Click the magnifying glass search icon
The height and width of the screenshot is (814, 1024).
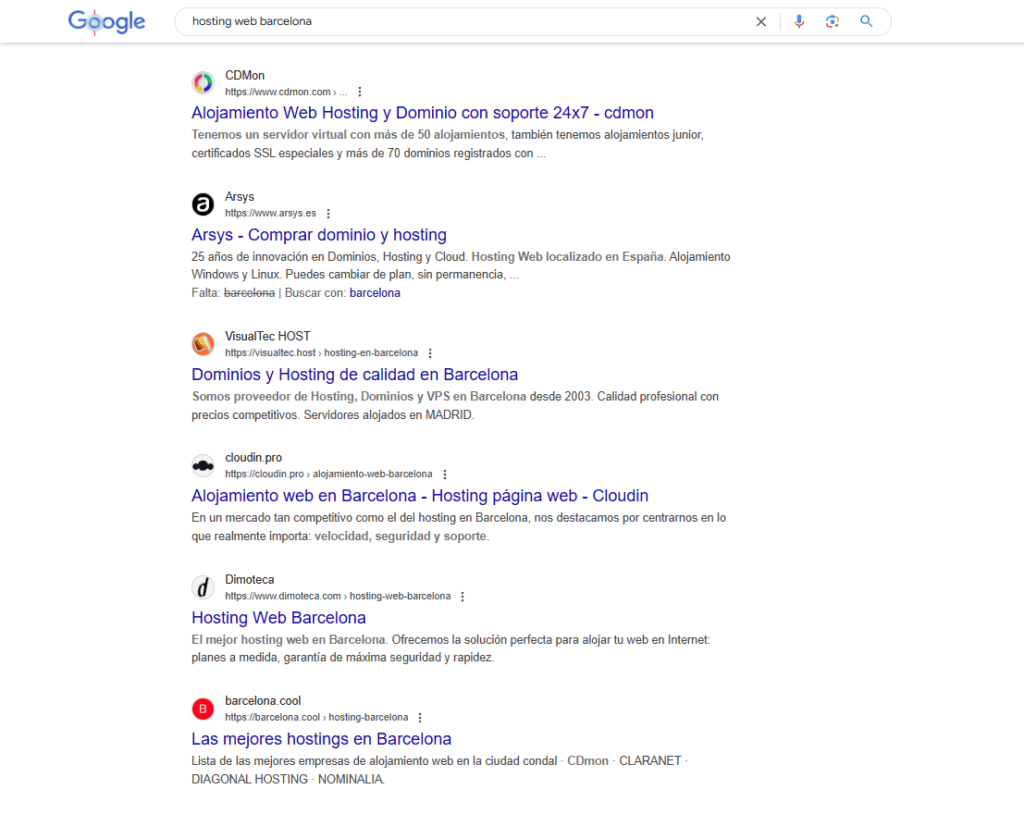pos(866,22)
